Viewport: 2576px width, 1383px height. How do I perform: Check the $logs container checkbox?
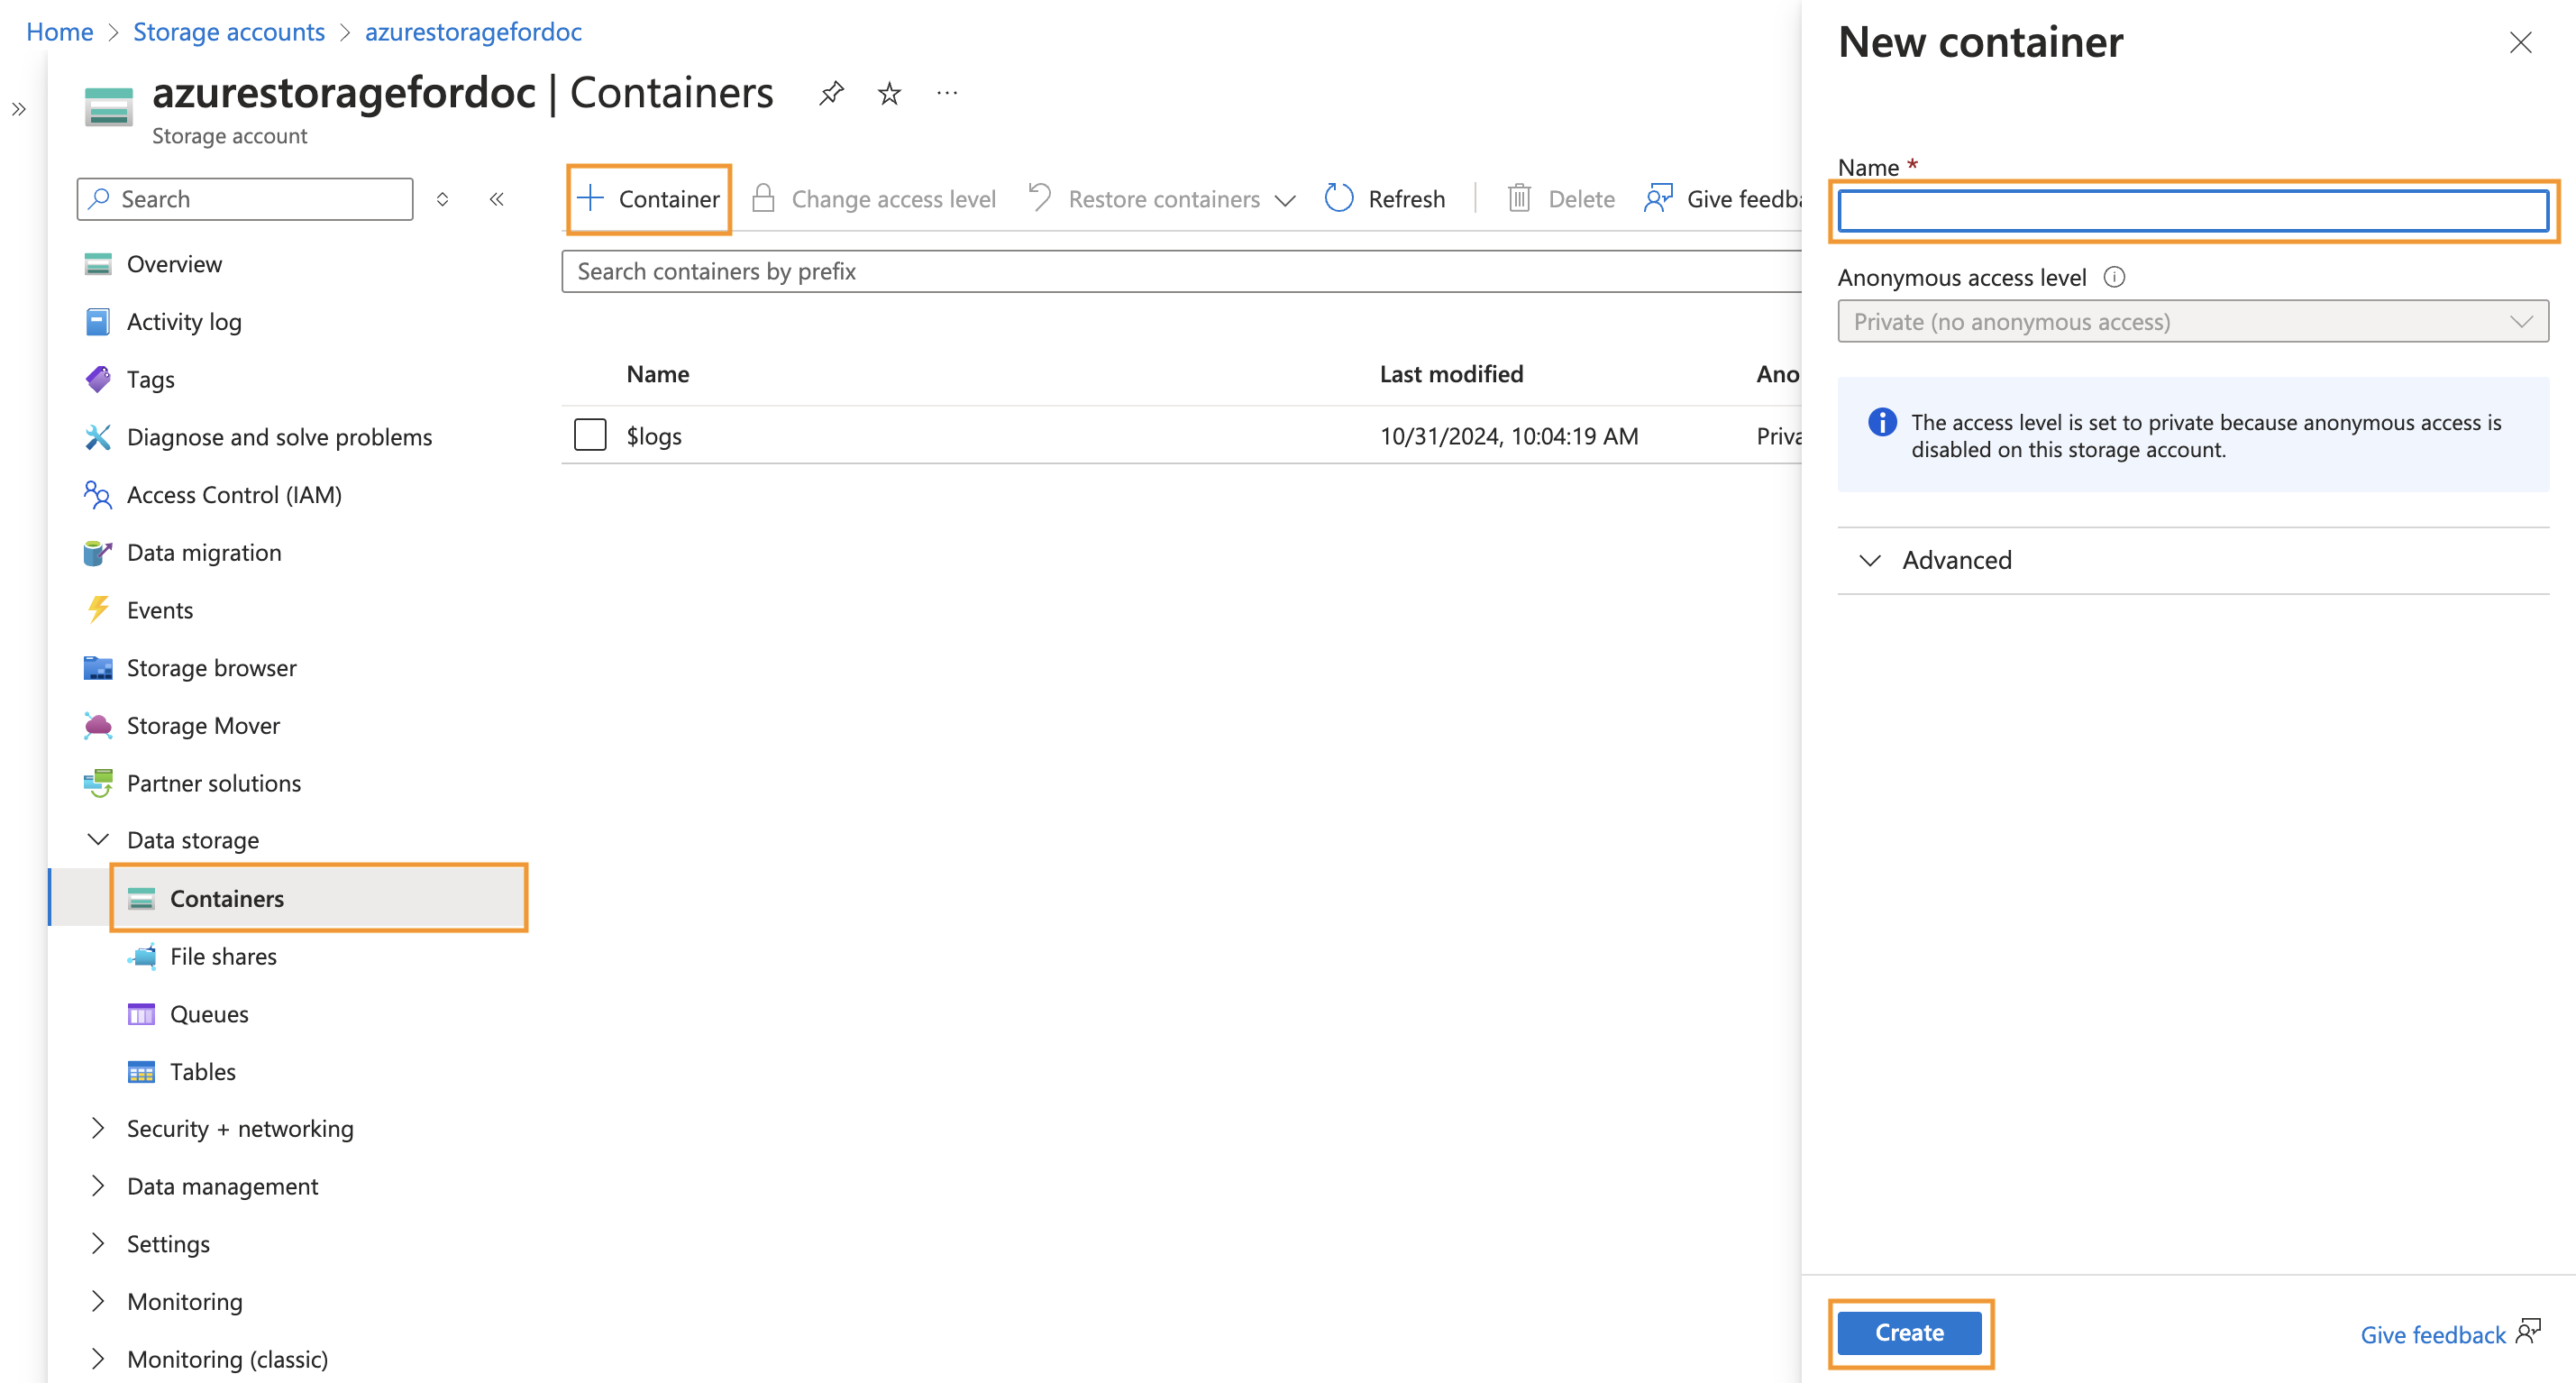click(x=590, y=435)
